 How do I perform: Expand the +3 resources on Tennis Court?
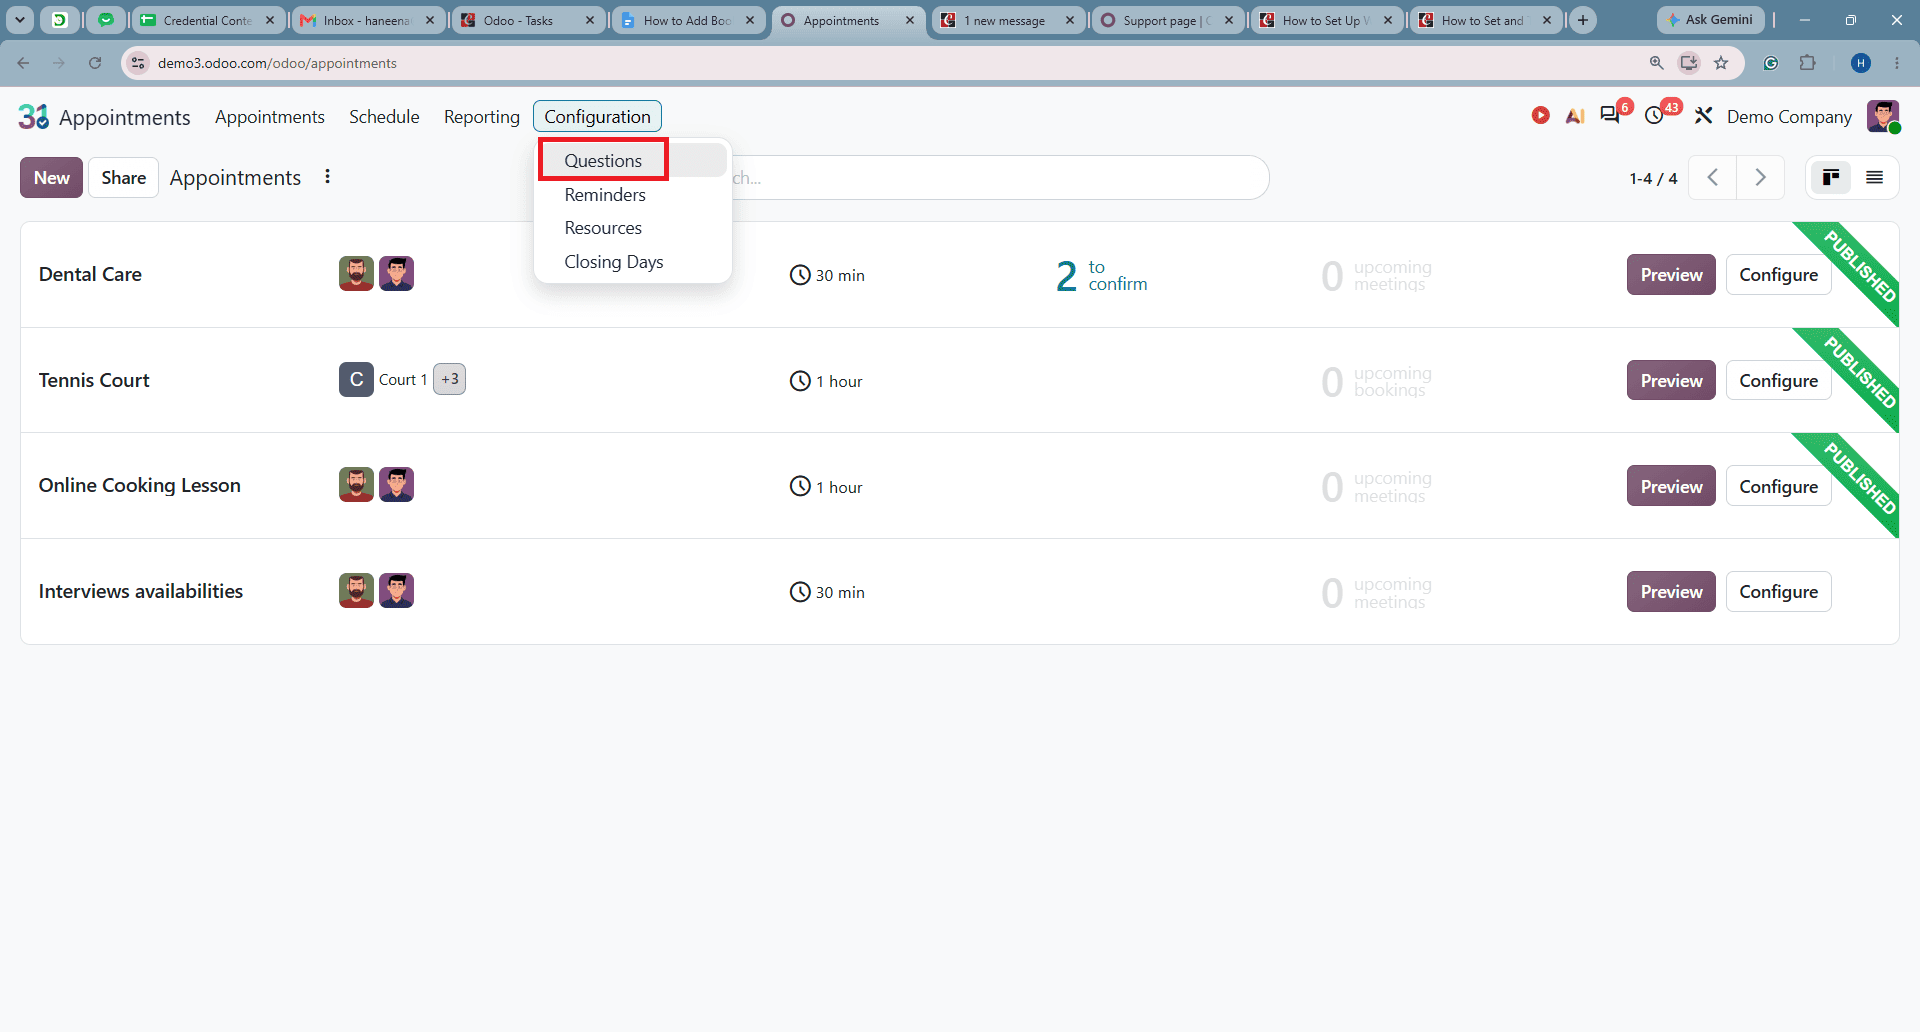(450, 379)
